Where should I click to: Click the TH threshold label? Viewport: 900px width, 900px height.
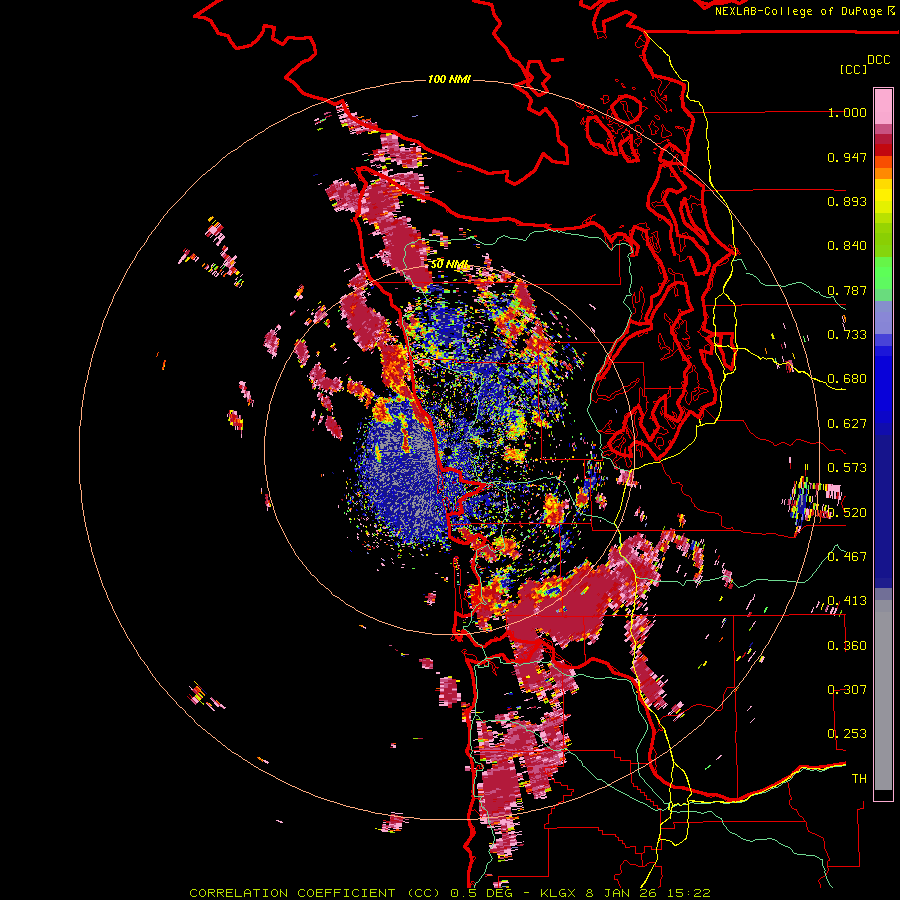tap(859, 779)
